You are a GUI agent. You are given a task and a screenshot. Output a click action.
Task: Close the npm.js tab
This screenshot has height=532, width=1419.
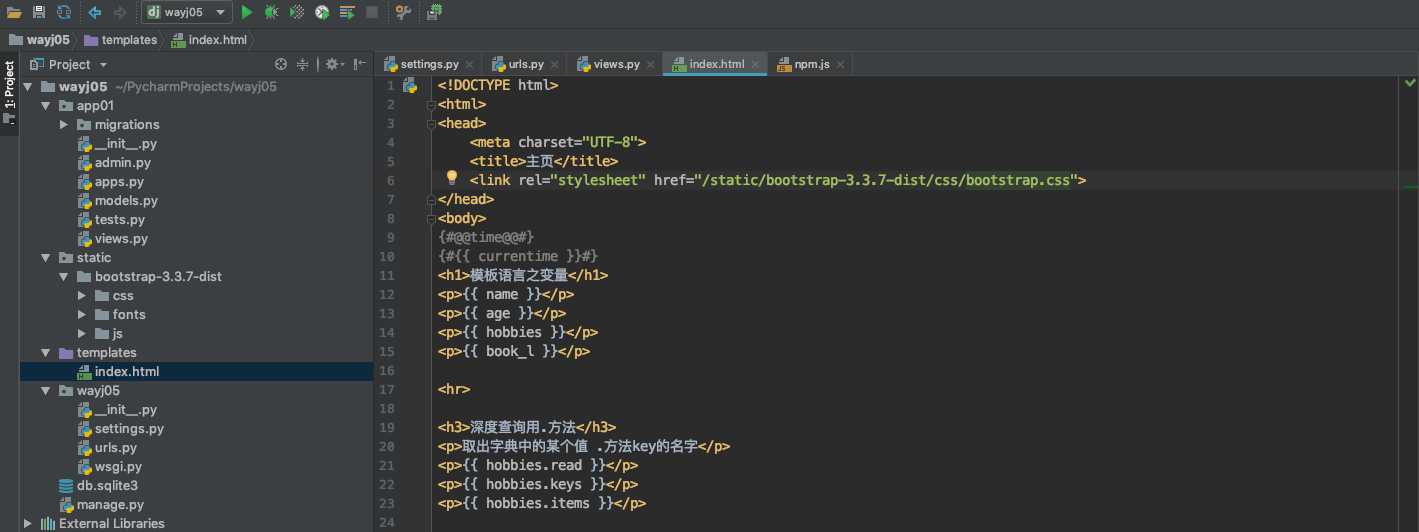840,65
